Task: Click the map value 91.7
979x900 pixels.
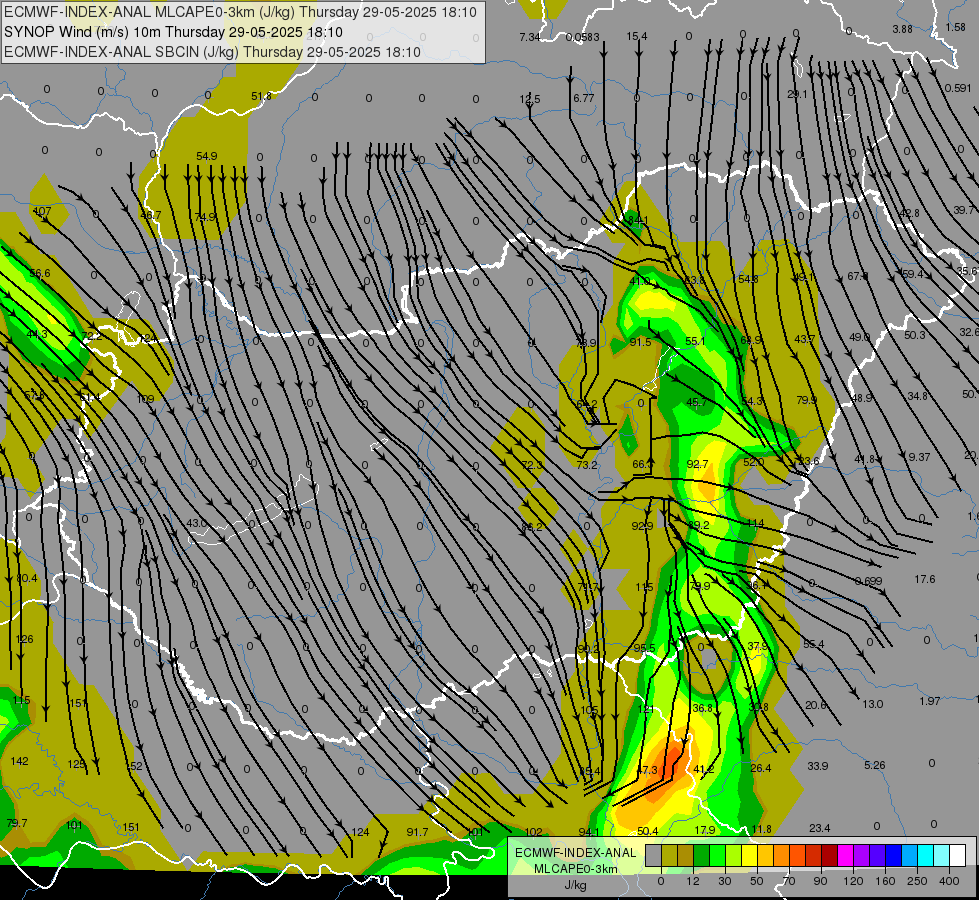Action: [417, 833]
